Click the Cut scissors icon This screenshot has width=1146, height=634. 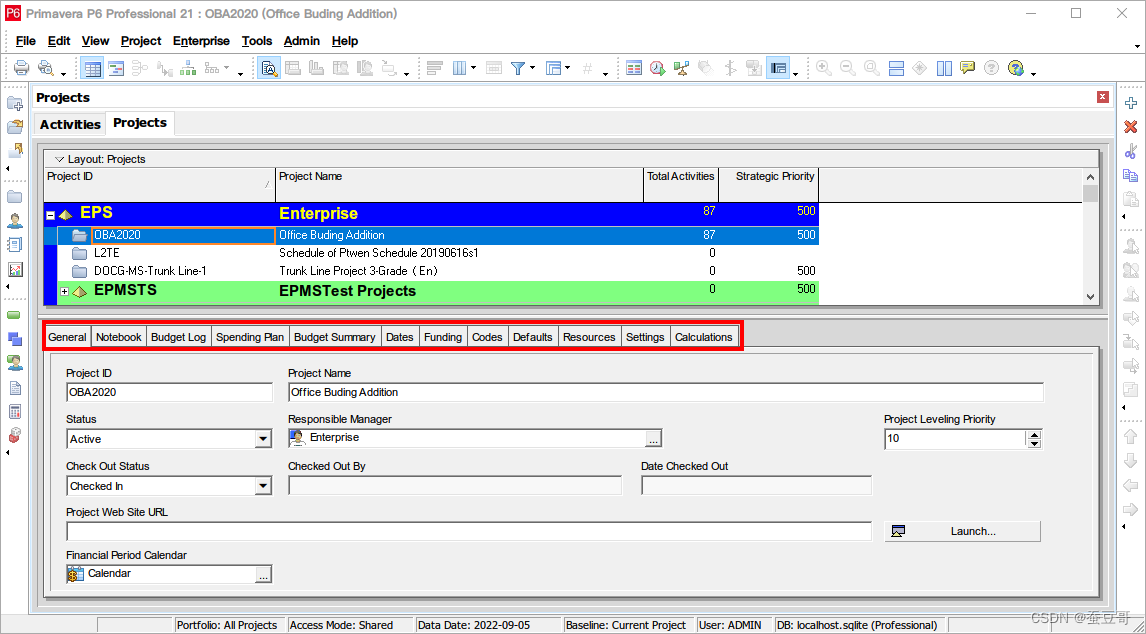pos(1131,151)
